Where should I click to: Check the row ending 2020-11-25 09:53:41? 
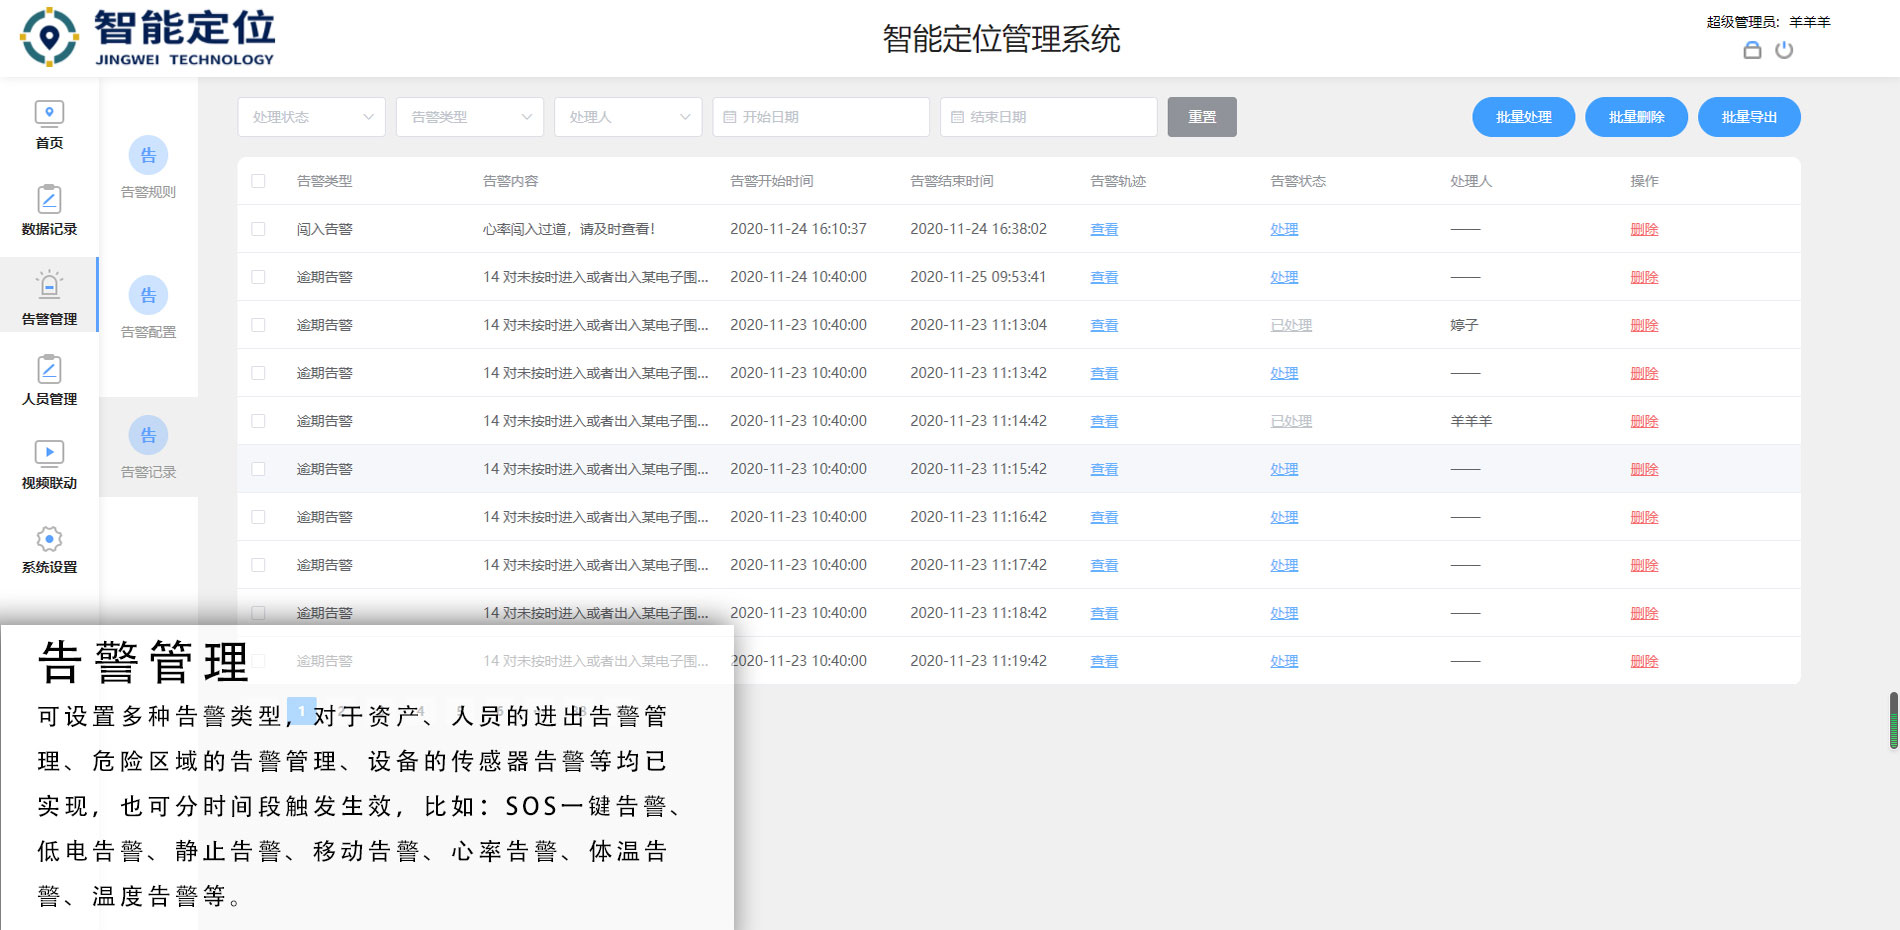pos(258,277)
